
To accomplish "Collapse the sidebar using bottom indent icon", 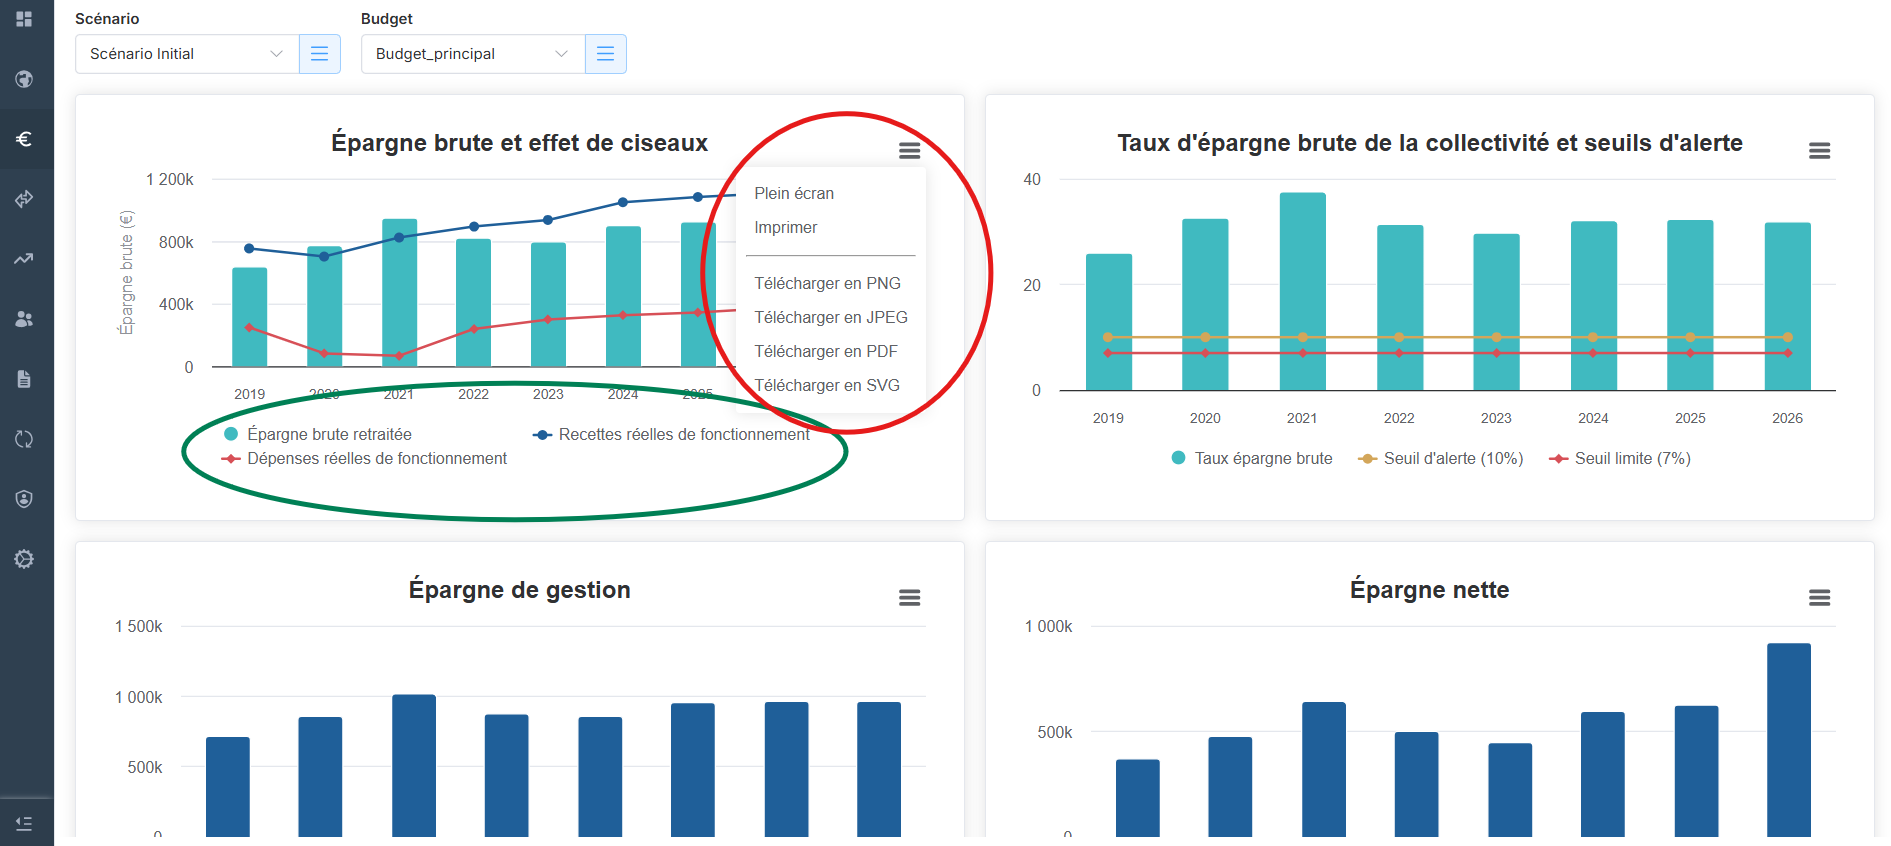I will 24,823.
